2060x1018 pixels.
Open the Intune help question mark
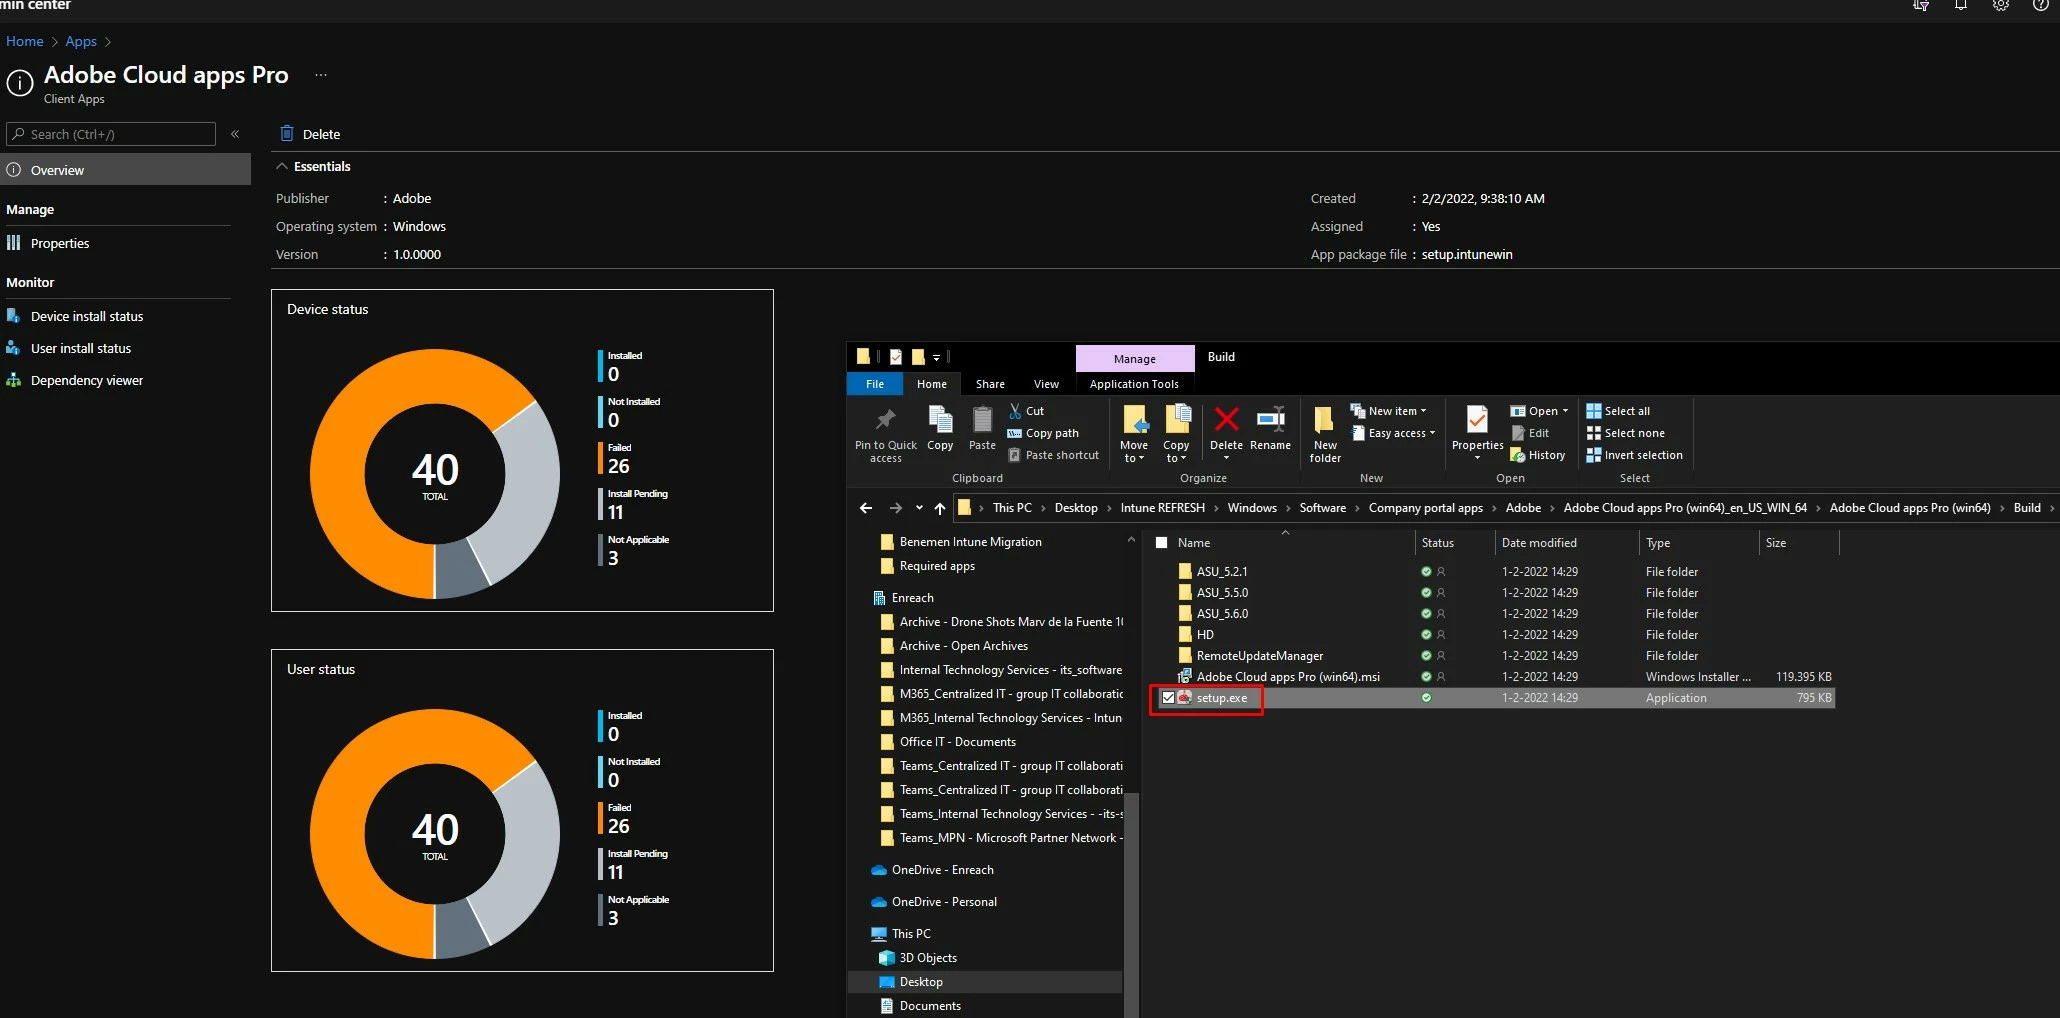pyautogui.click(x=2041, y=5)
